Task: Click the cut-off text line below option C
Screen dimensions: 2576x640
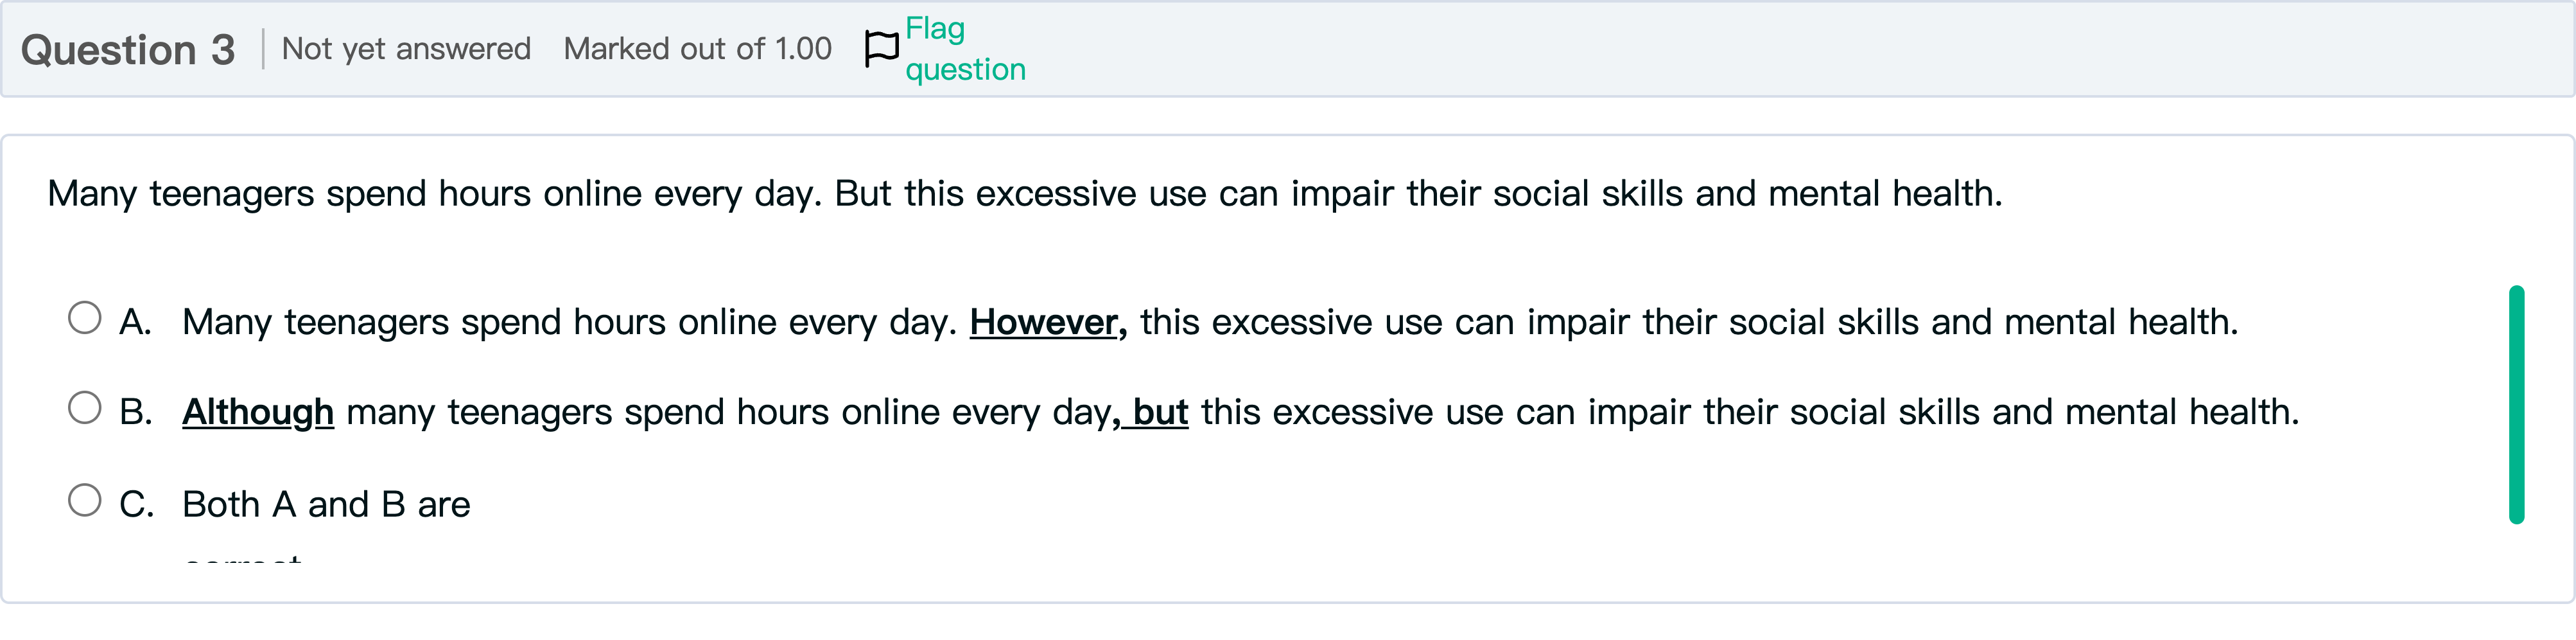Action: 243,558
